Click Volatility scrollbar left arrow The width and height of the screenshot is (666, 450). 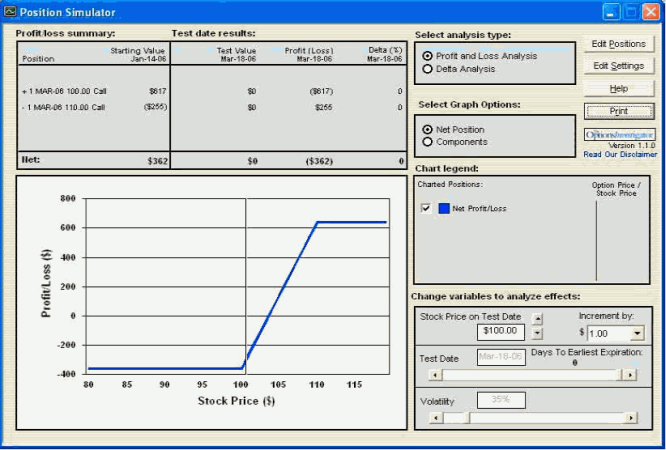(431, 417)
